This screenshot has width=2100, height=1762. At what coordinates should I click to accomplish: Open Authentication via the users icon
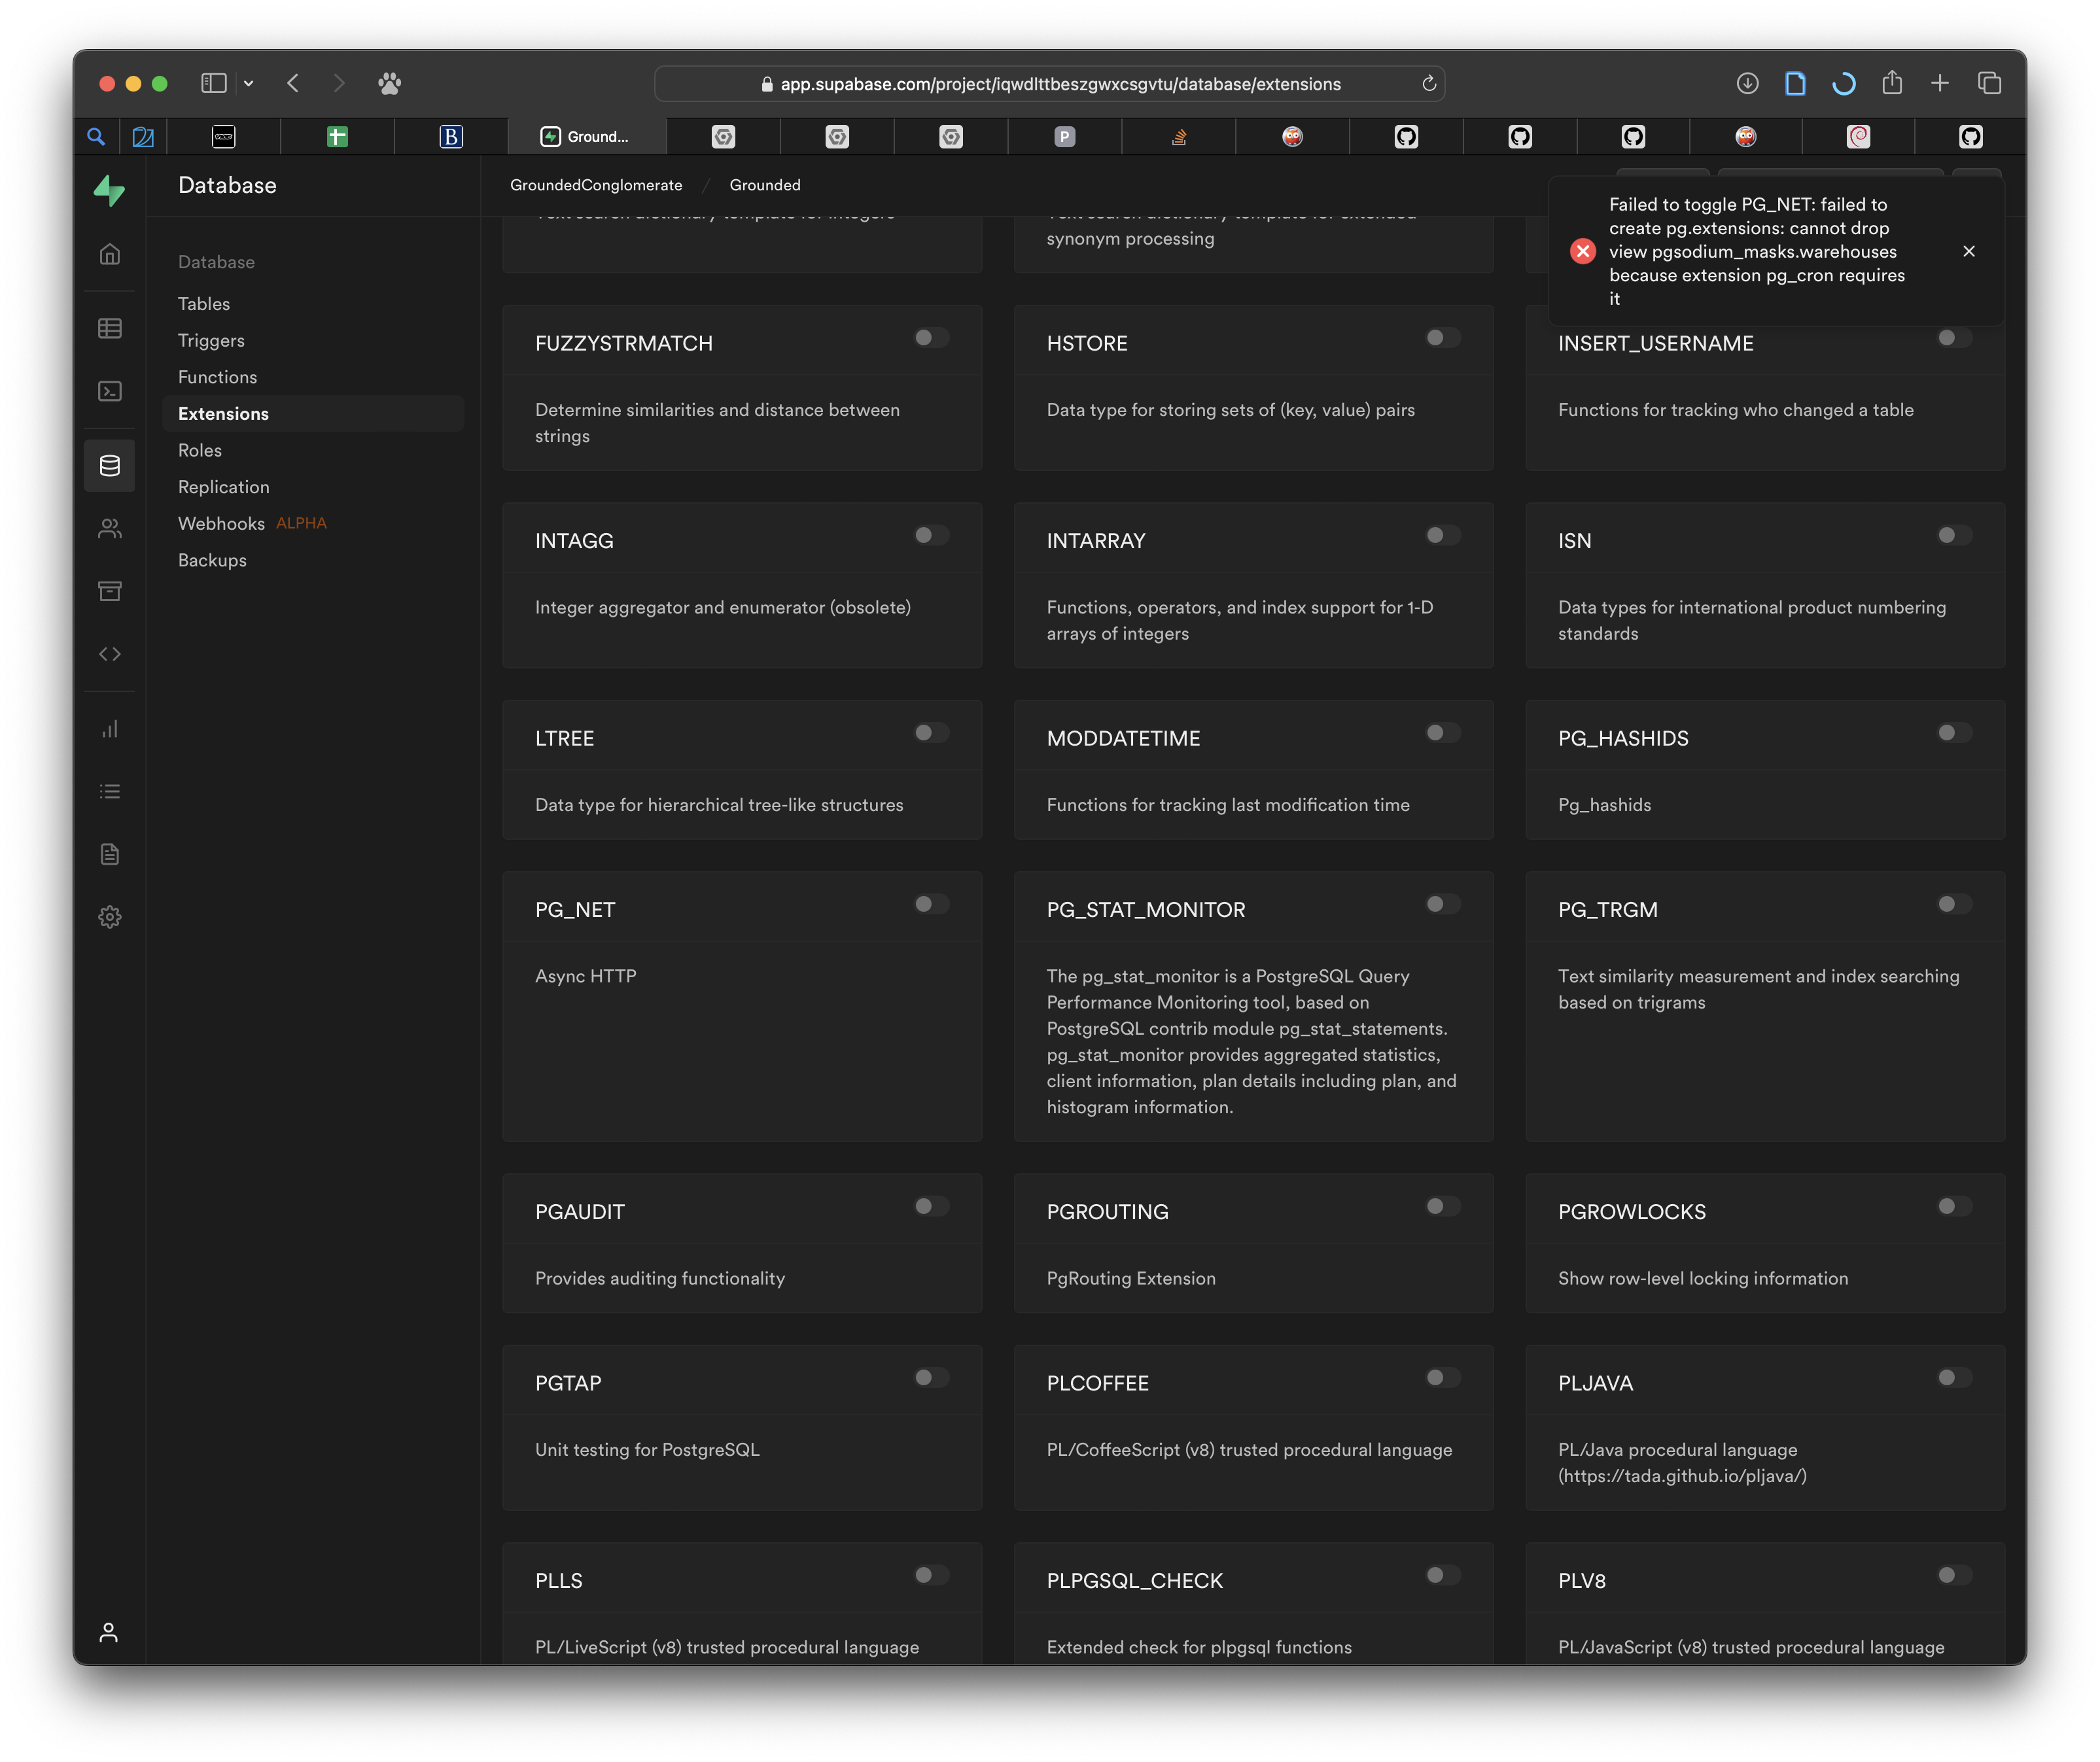click(x=109, y=528)
